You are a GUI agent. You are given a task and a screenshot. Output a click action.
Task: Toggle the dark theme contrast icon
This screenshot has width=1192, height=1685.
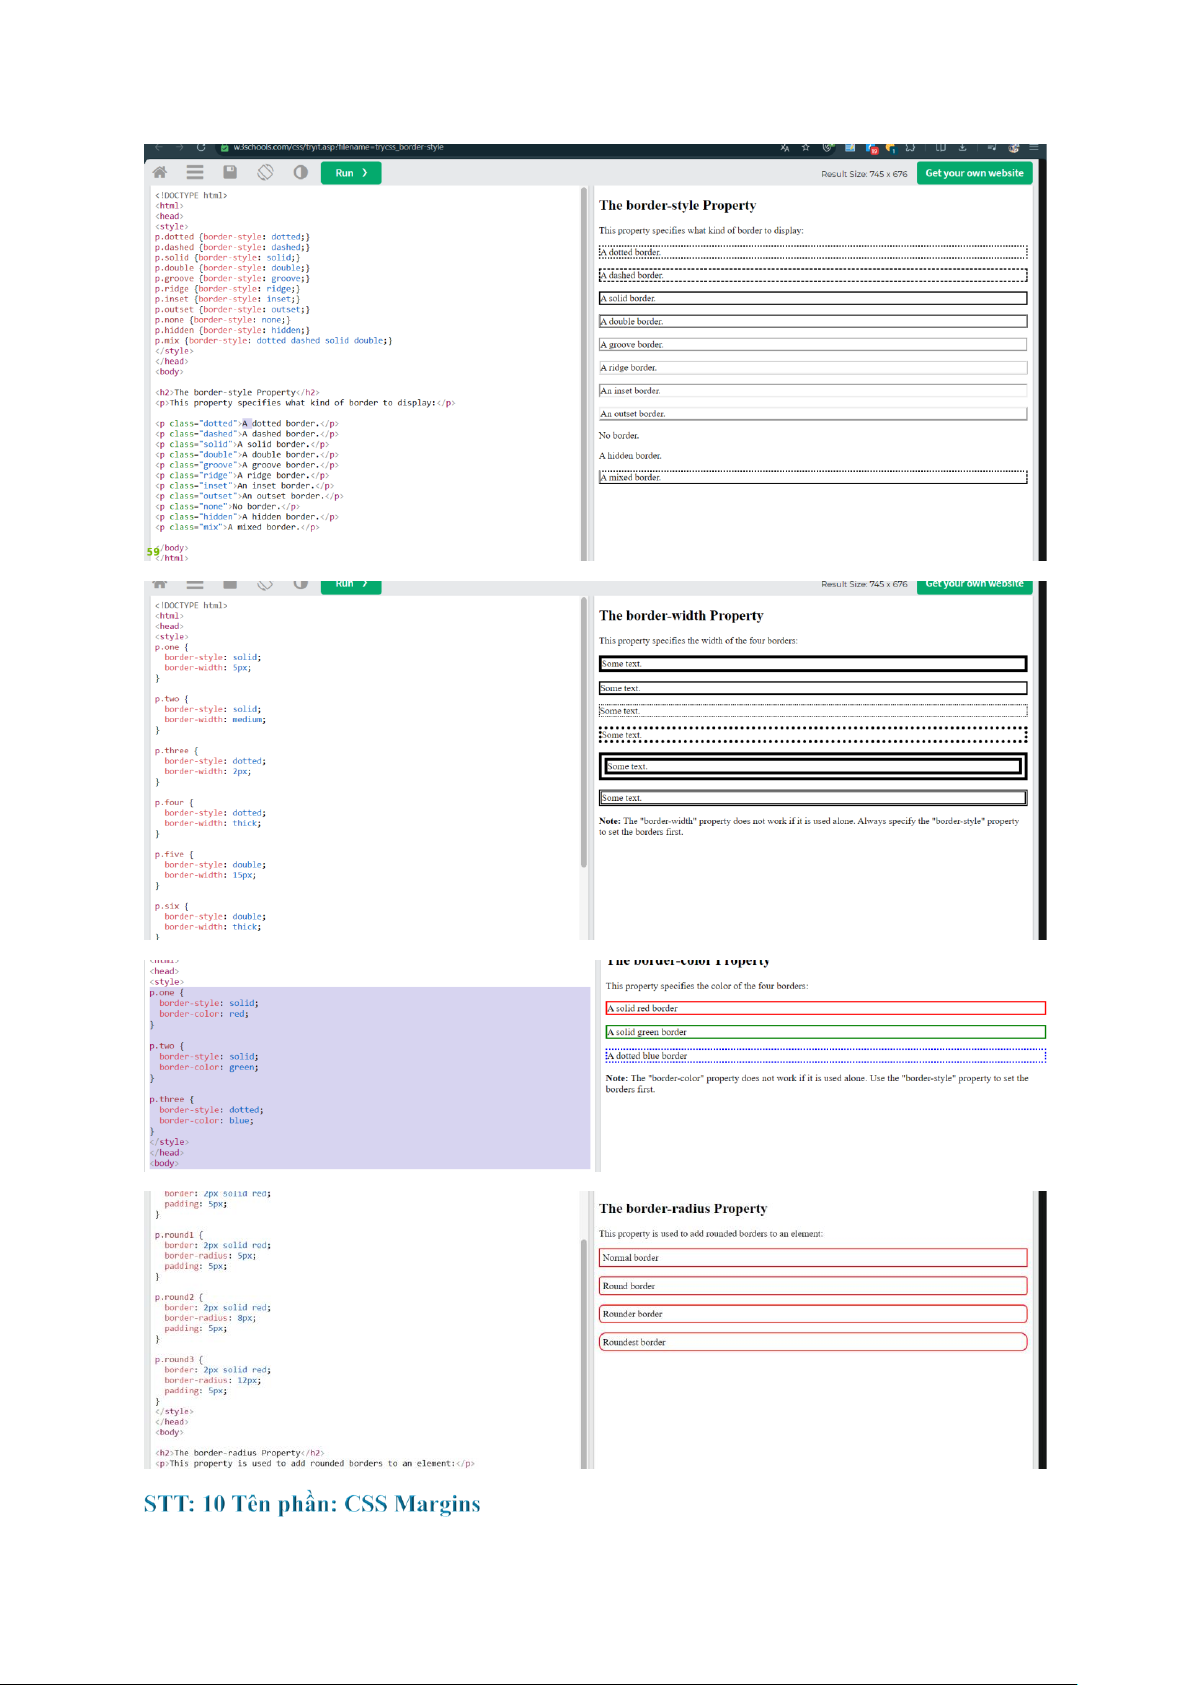(x=300, y=173)
